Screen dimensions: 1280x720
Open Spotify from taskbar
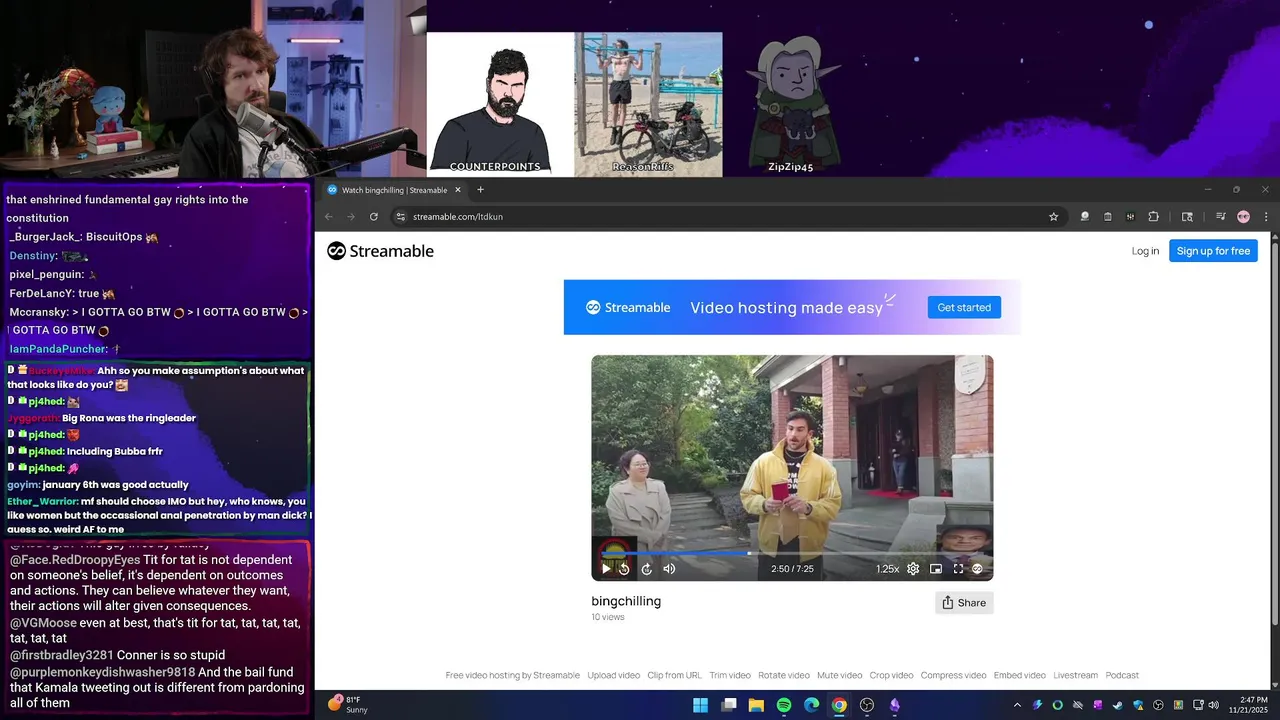[x=784, y=705]
